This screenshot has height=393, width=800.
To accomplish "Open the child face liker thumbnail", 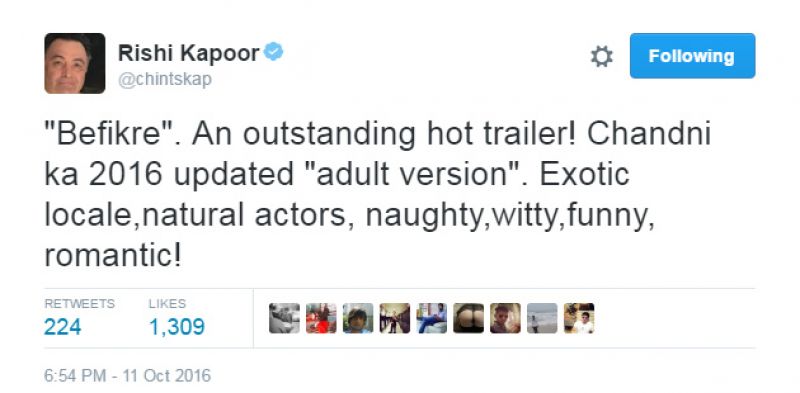I will pyautogui.click(x=358, y=318).
